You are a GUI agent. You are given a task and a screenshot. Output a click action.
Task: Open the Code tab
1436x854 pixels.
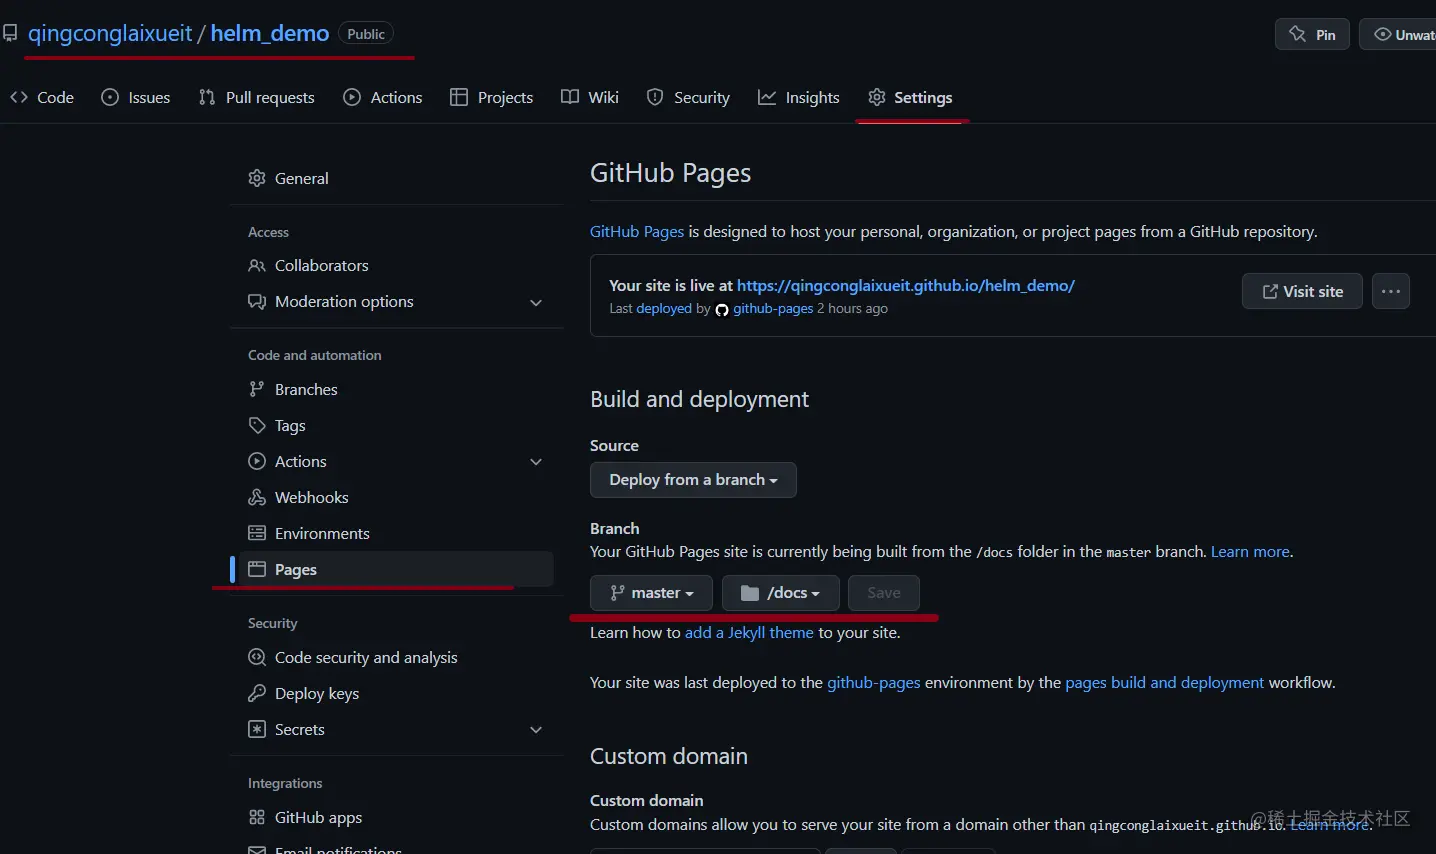point(42,97)
